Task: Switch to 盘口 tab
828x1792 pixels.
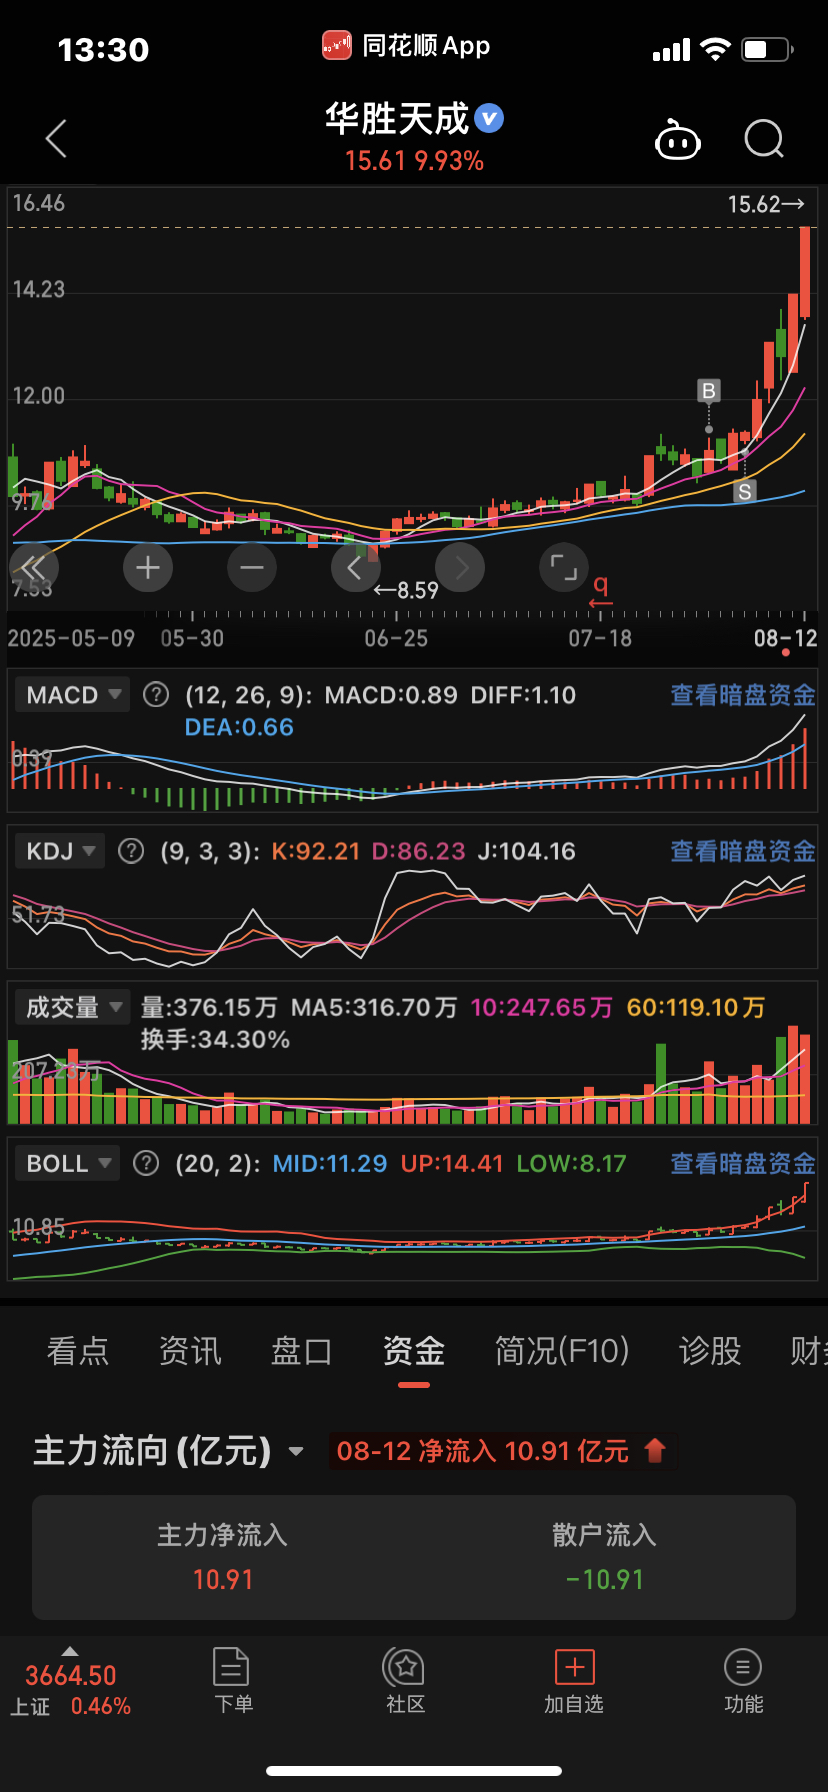Action: (x=302, y=1351)
